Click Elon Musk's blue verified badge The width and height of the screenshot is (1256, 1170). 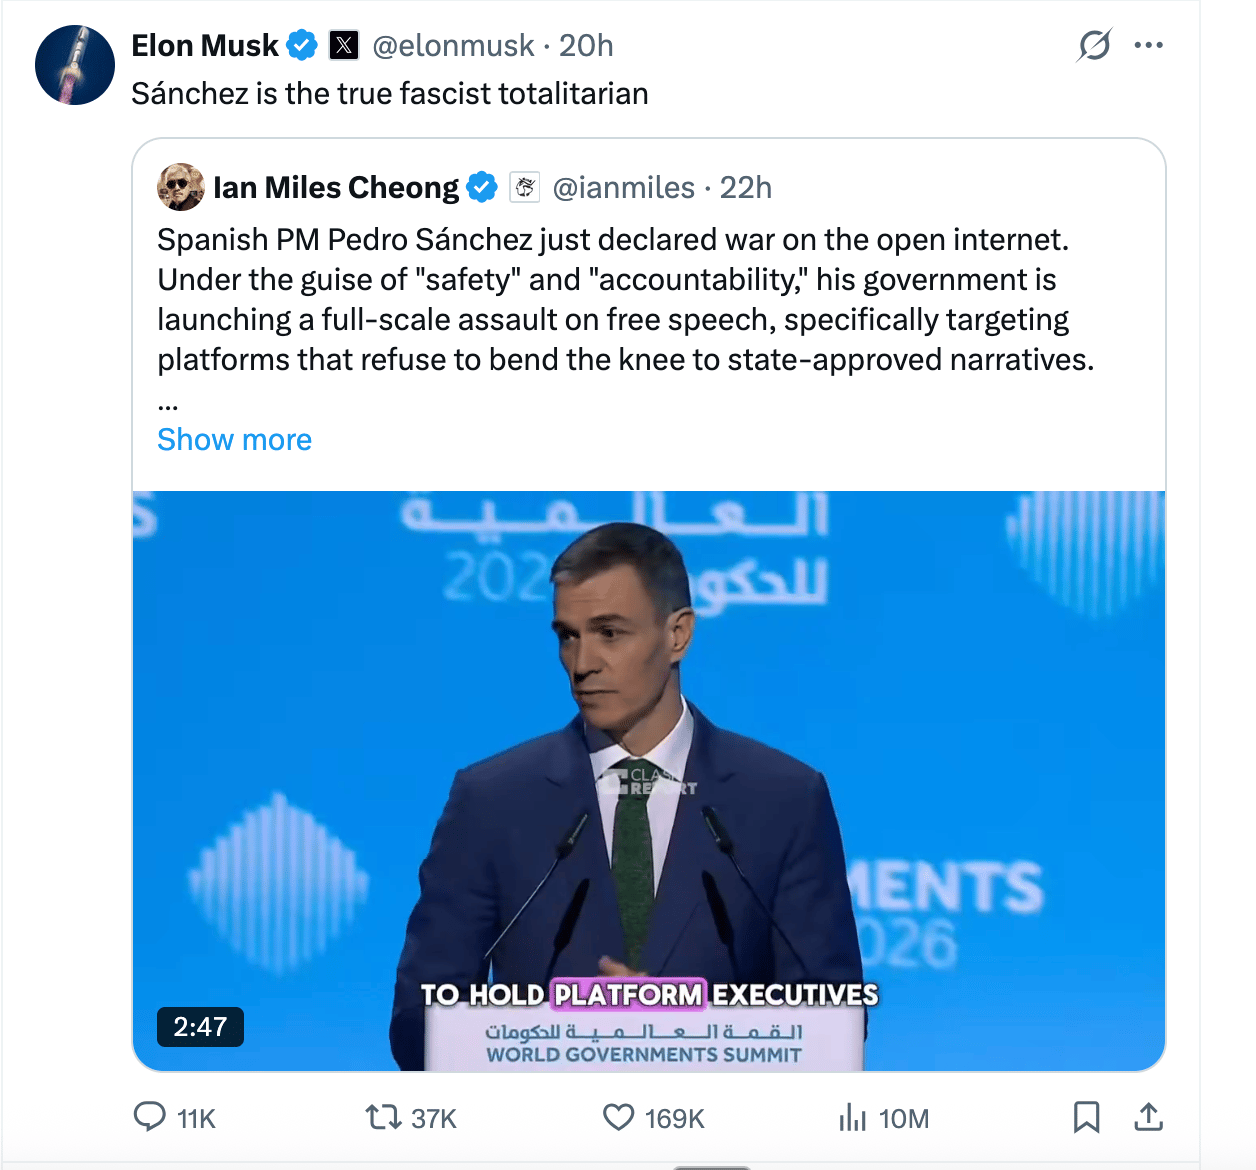tap(302, 45)
